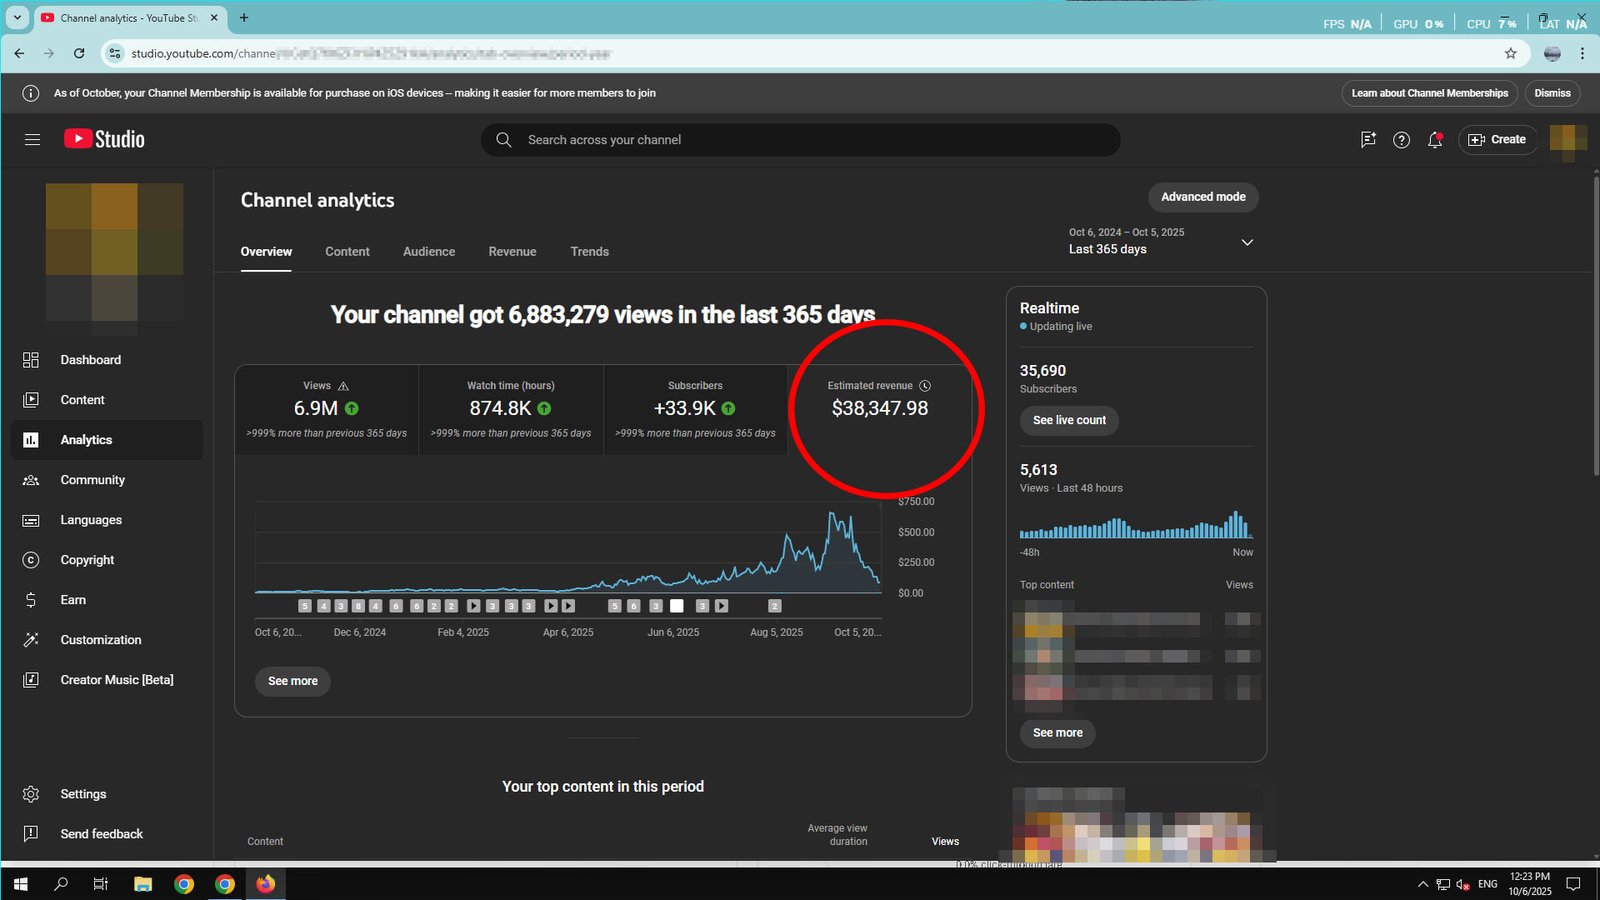The height and width of the screenshot is (900, 1600).
Task: Expand the hidden tabs chevron in taskbar tray
Action: click(x=1422, y=884)
